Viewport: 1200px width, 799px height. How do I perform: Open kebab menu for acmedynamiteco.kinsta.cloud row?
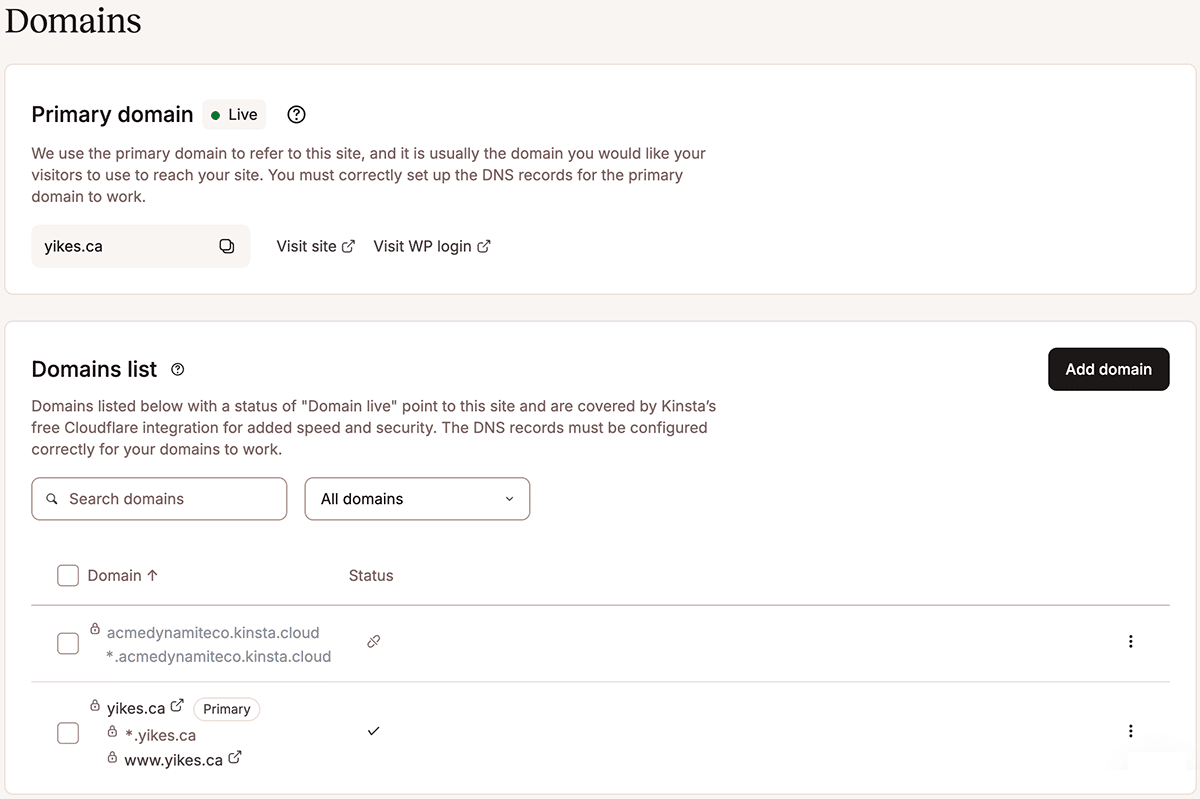[1131, 642]
